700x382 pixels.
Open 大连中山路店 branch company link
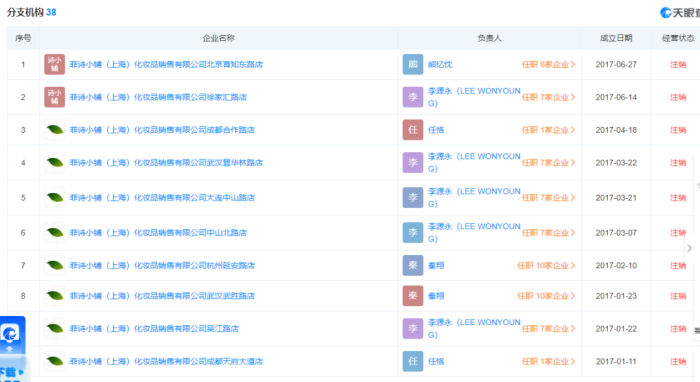click(x=162, y=198)
